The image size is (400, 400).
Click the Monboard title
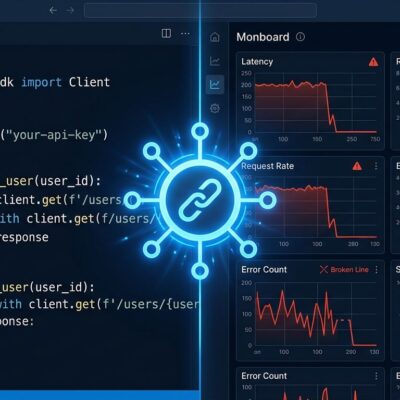[263, 37]
